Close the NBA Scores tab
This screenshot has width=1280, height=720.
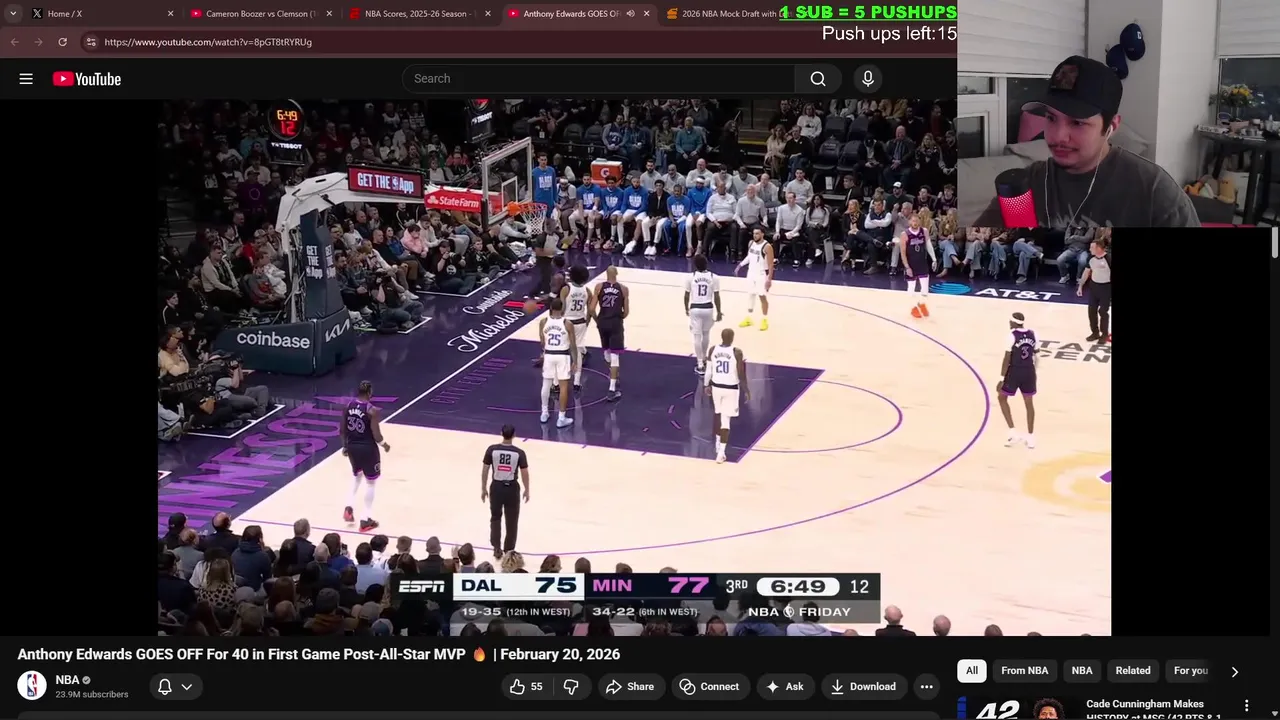coord(488,13)
